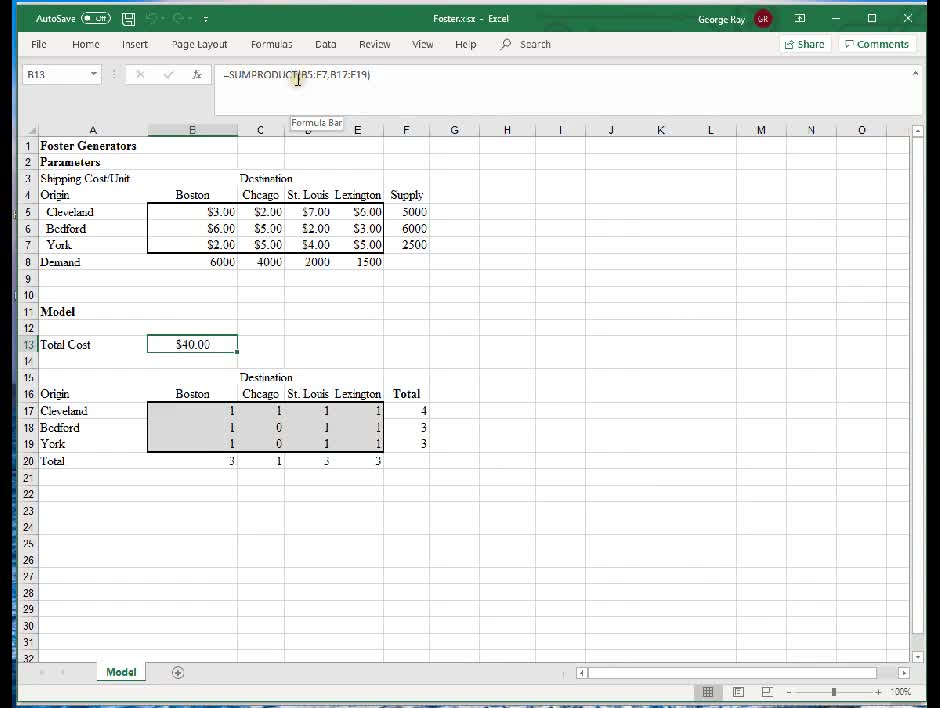Click vertical scrollbar up arrow
940x708 pixels.
coord(917,131)
